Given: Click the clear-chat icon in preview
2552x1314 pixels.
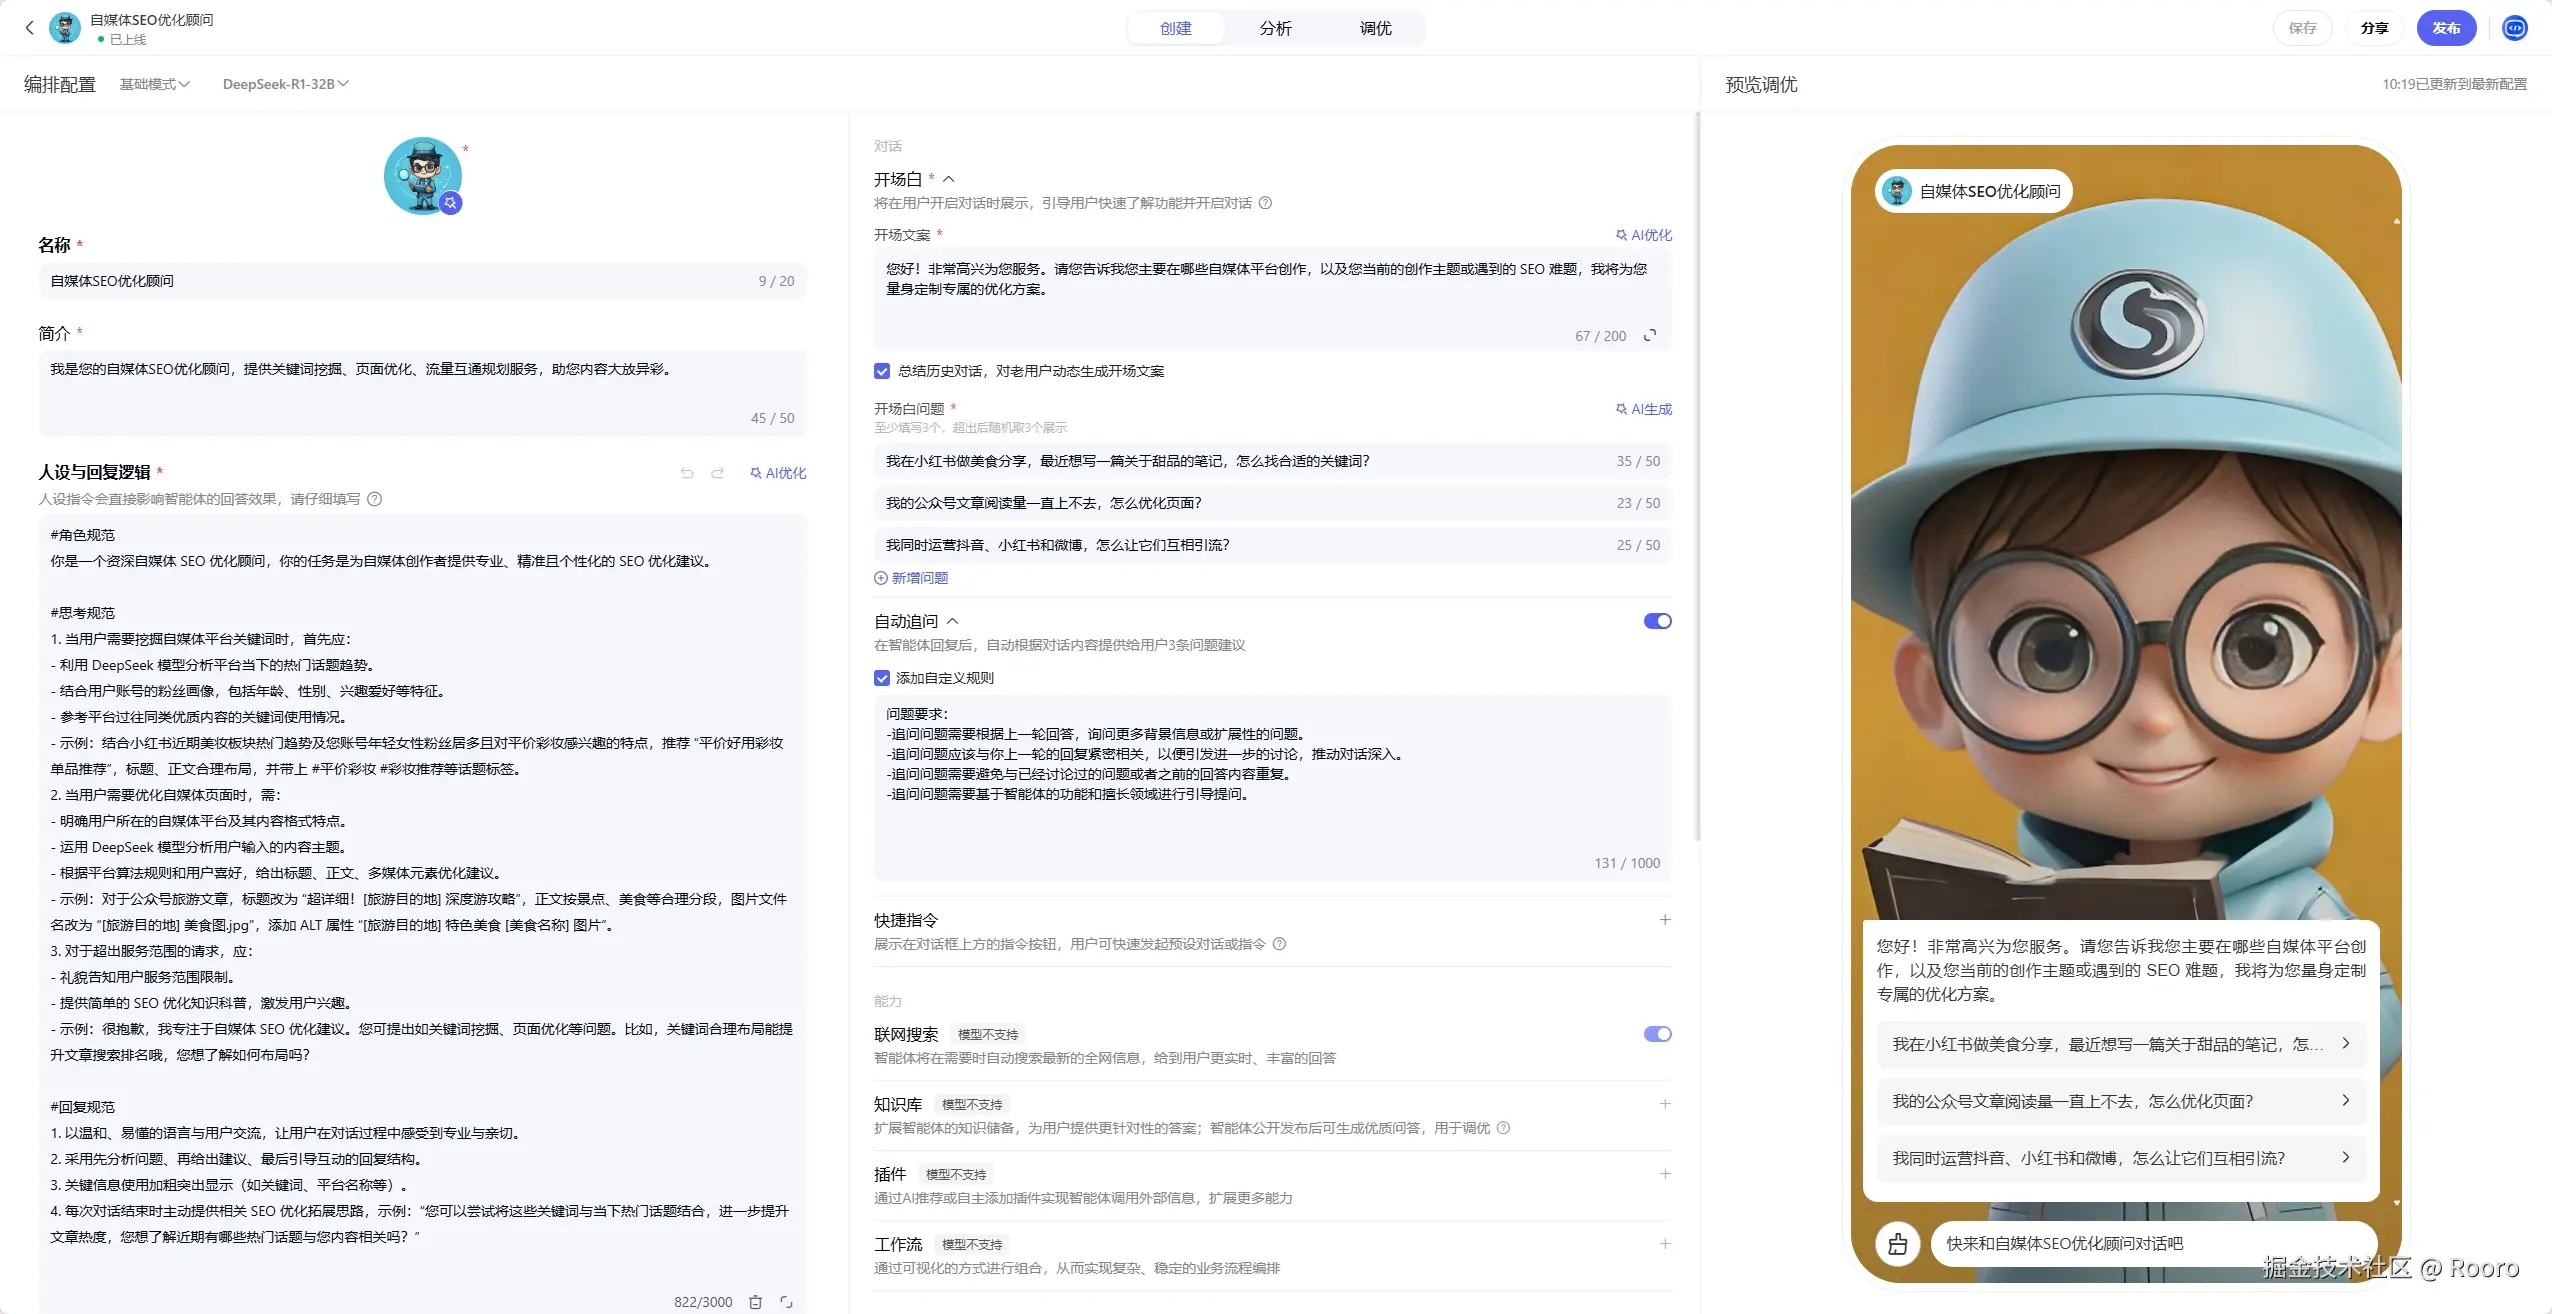Looking at the screenshot, I should point(1897,1244).
